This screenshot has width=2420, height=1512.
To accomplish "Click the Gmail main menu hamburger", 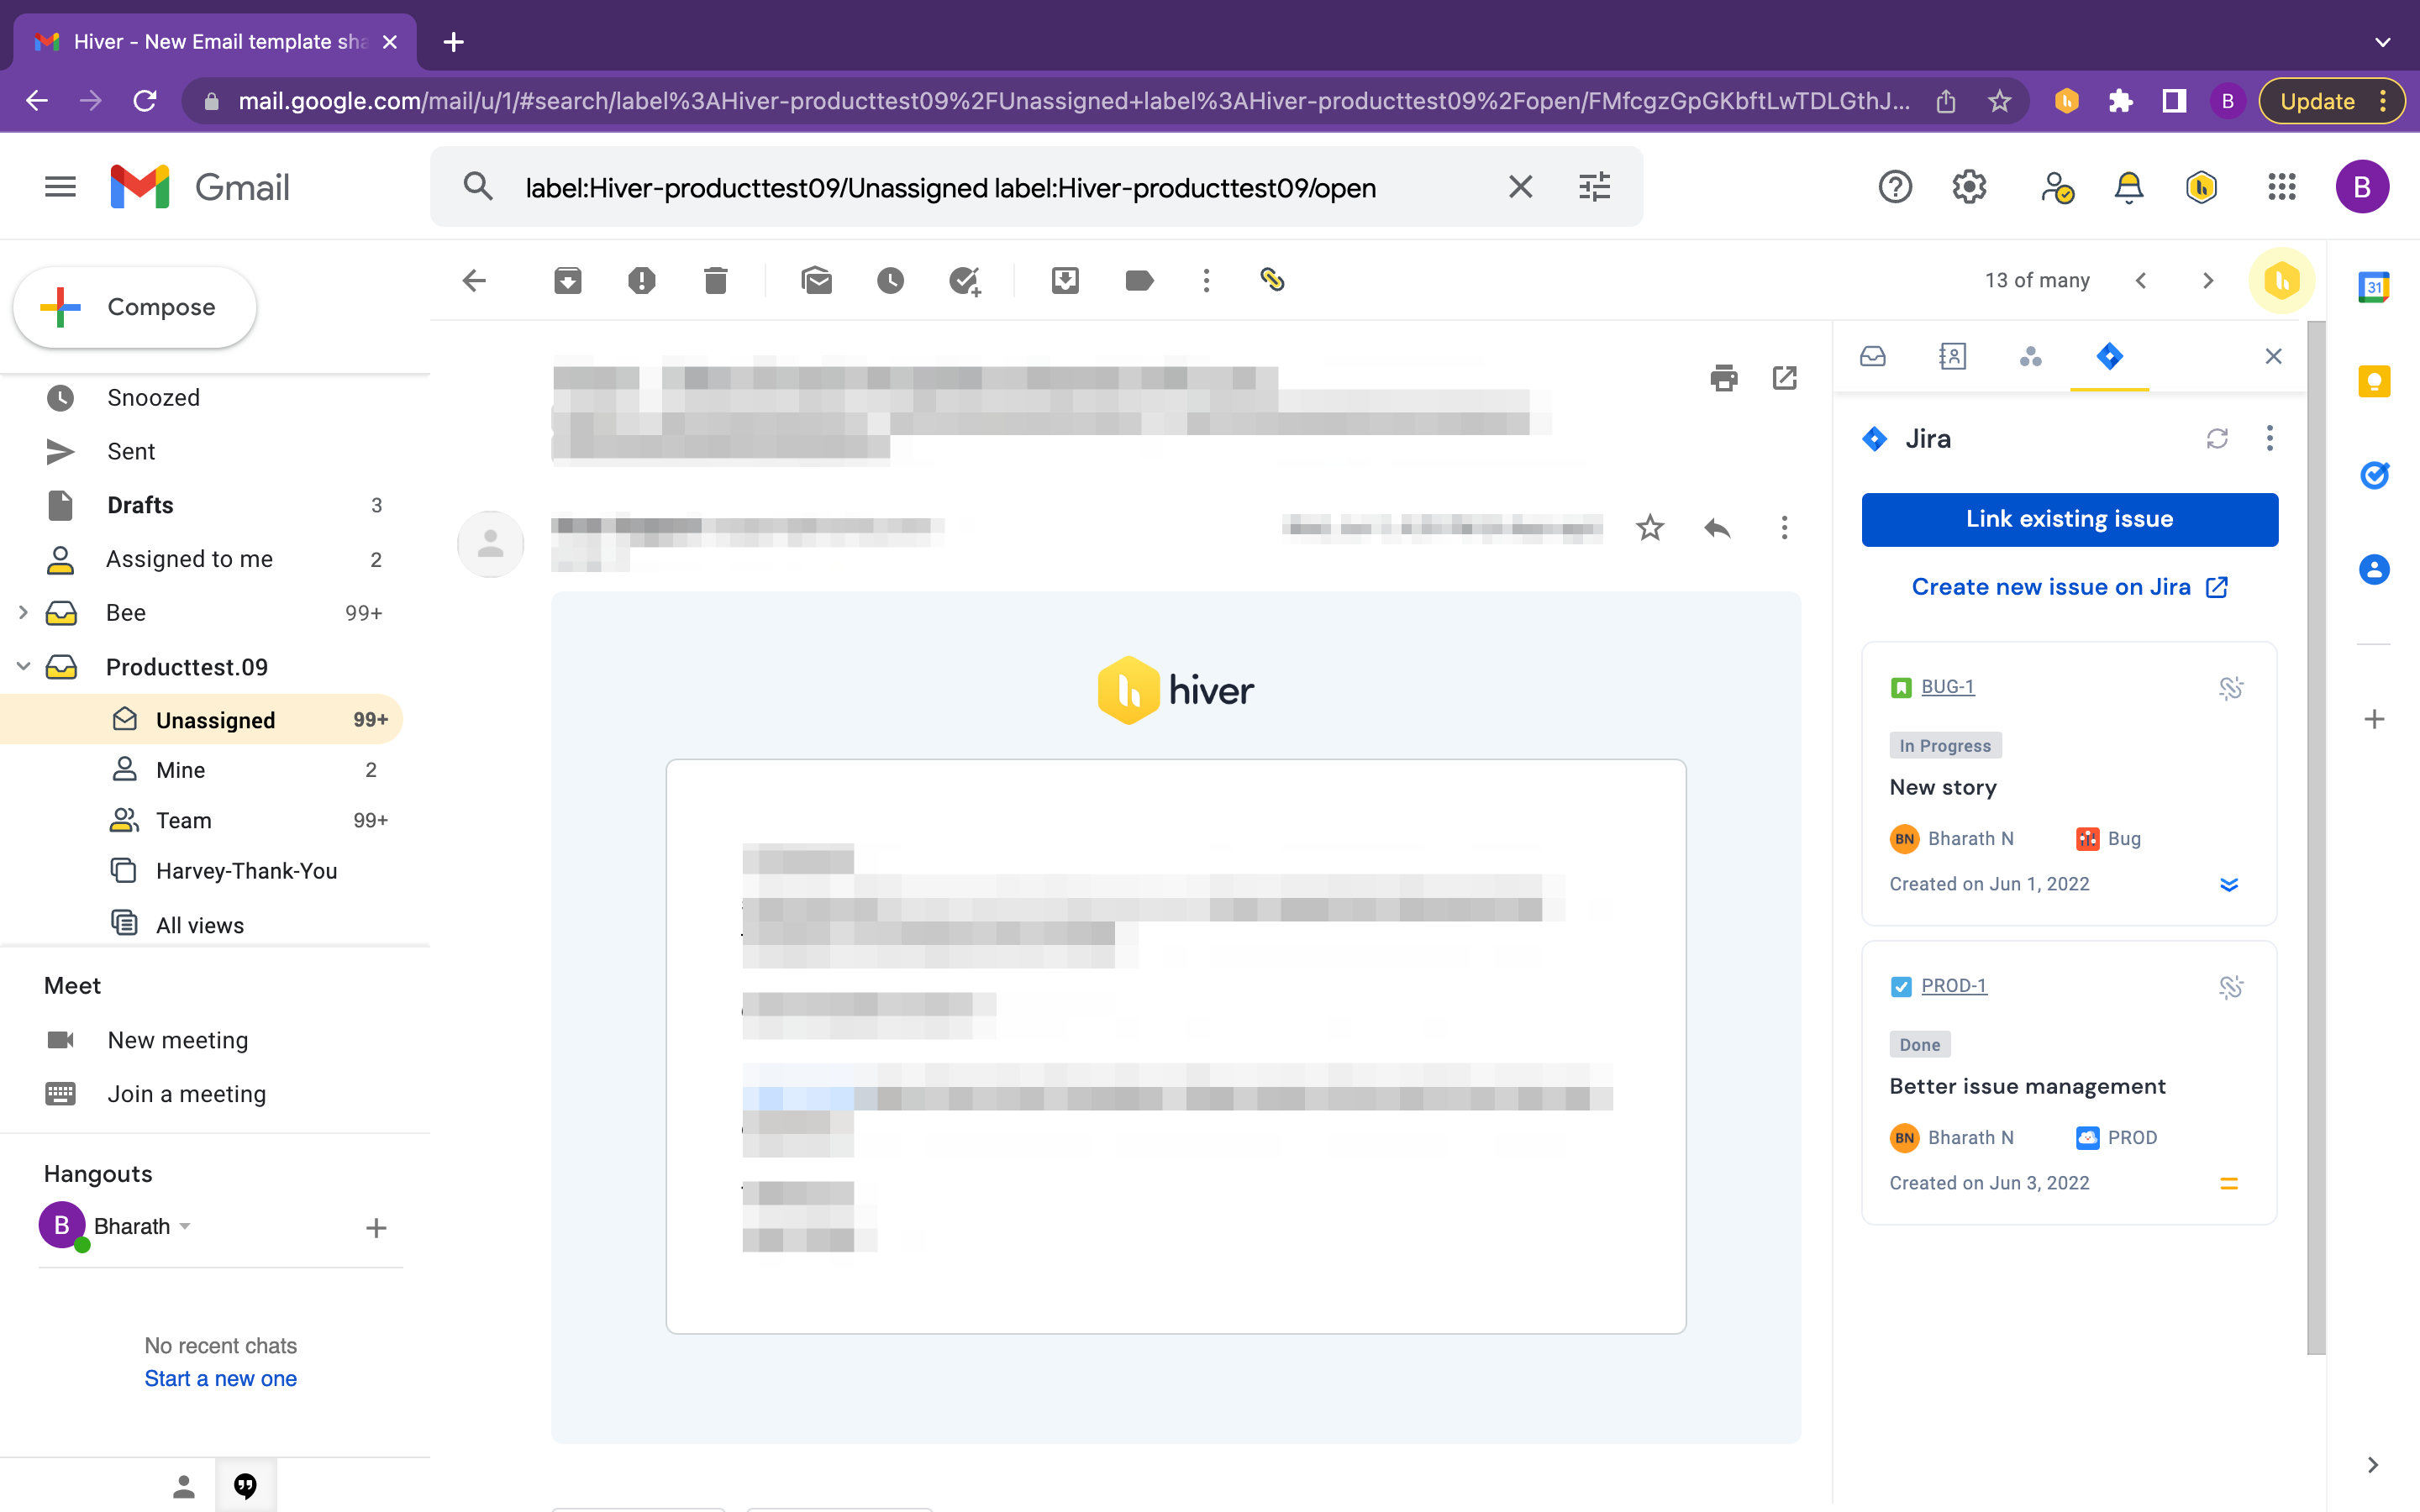I will (60, 187).
